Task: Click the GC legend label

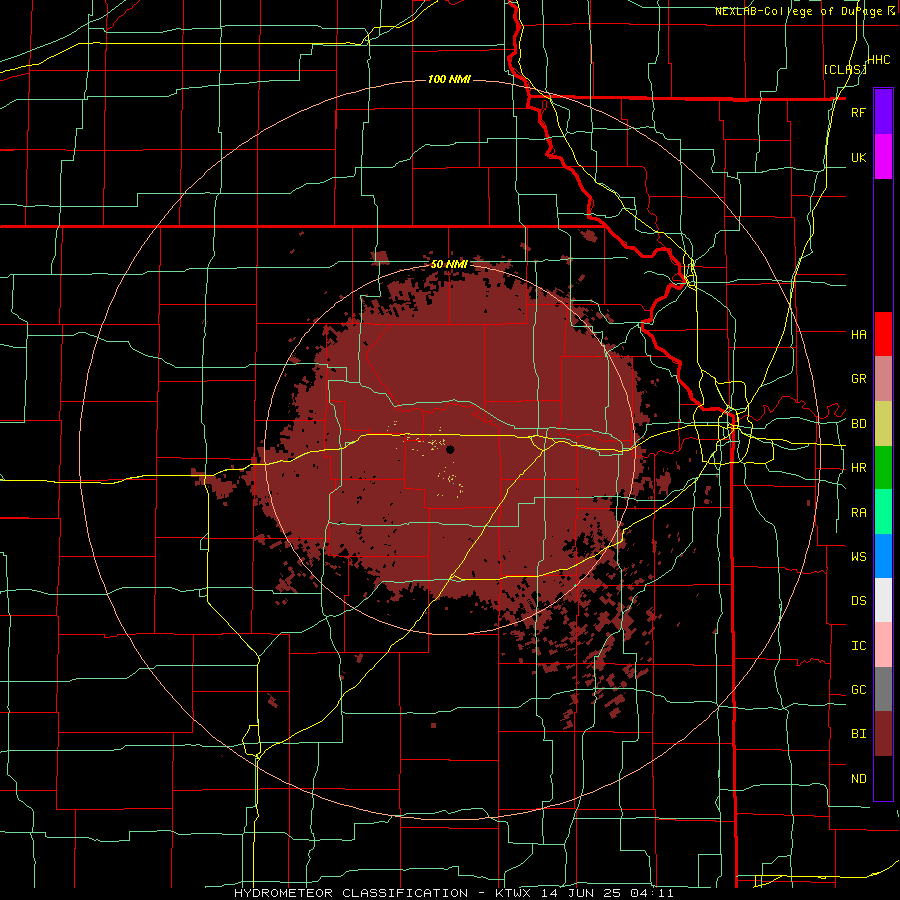Action: coord(858,690)
